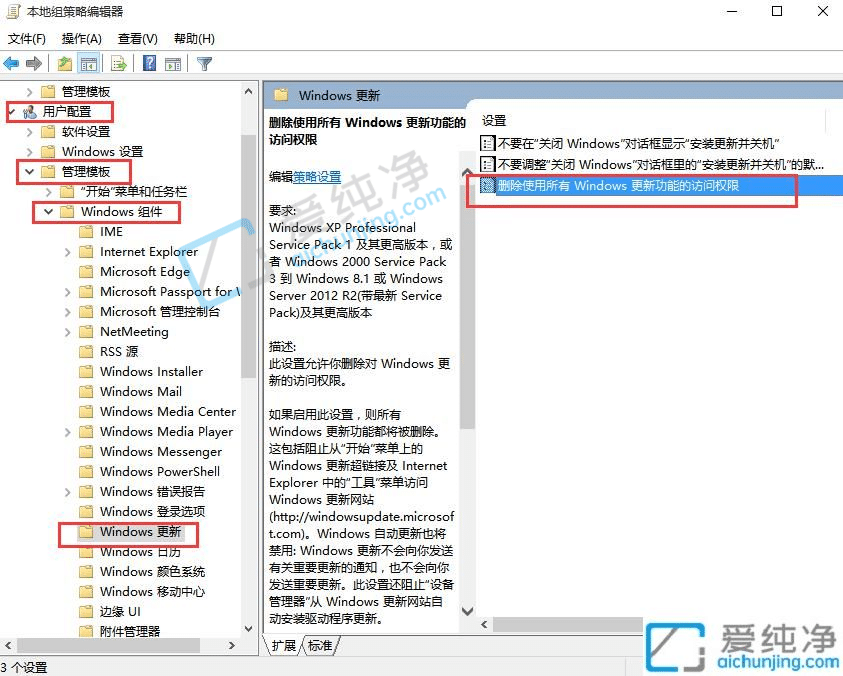Click the tree panel scrollbar down arrow

[248, 628]
